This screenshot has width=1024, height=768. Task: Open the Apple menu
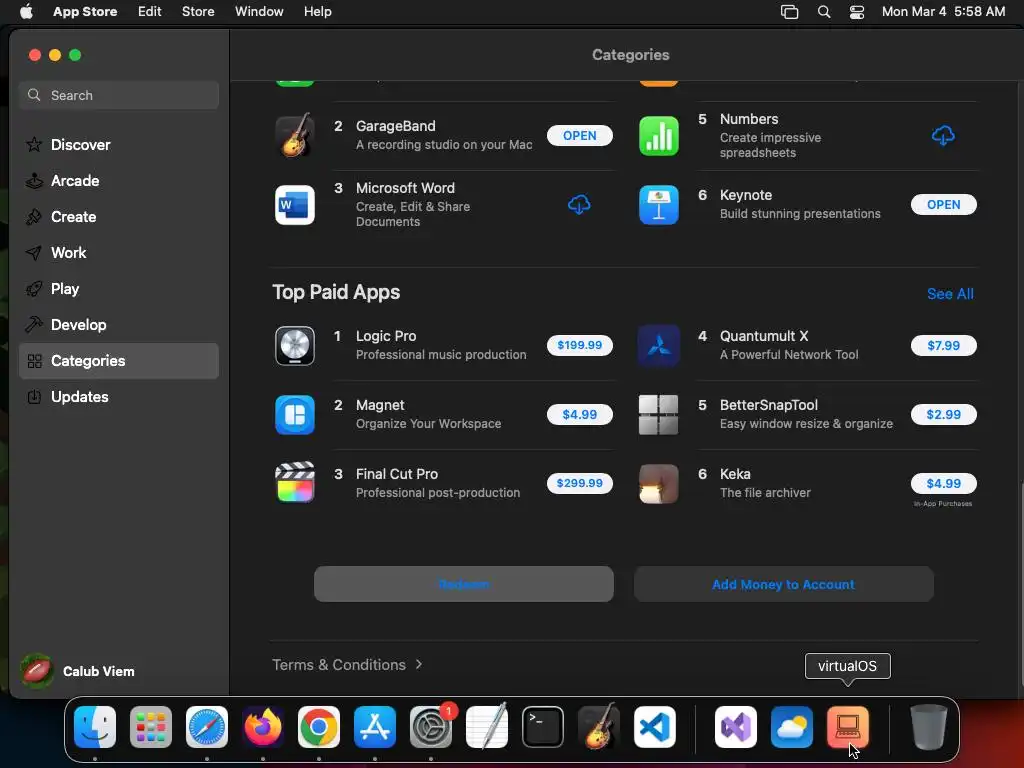[x=26, y=12]
